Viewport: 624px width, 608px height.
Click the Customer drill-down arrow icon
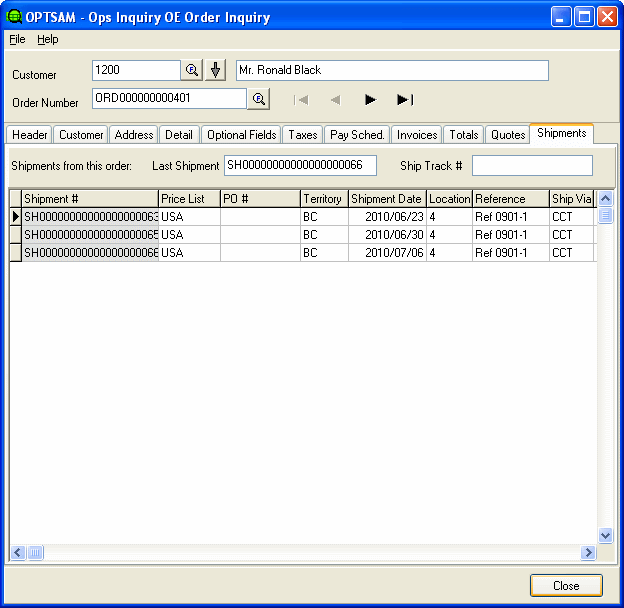pyautogui.click(x=216, y=70)
